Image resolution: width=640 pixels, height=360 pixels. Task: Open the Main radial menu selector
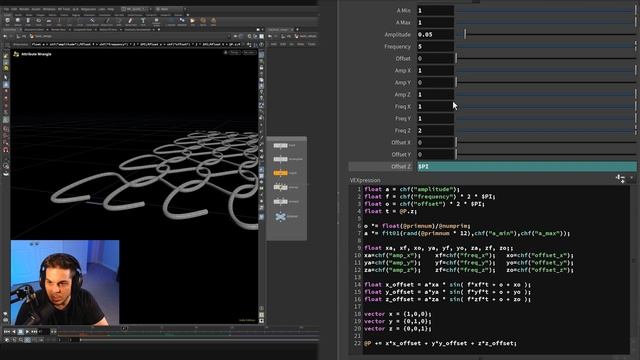tap(169, 9)
